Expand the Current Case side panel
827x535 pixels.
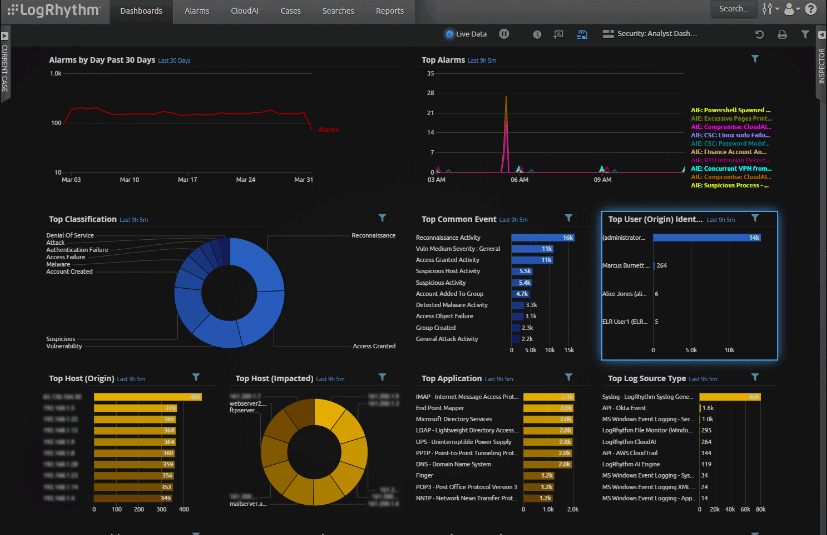coord(5,65)
